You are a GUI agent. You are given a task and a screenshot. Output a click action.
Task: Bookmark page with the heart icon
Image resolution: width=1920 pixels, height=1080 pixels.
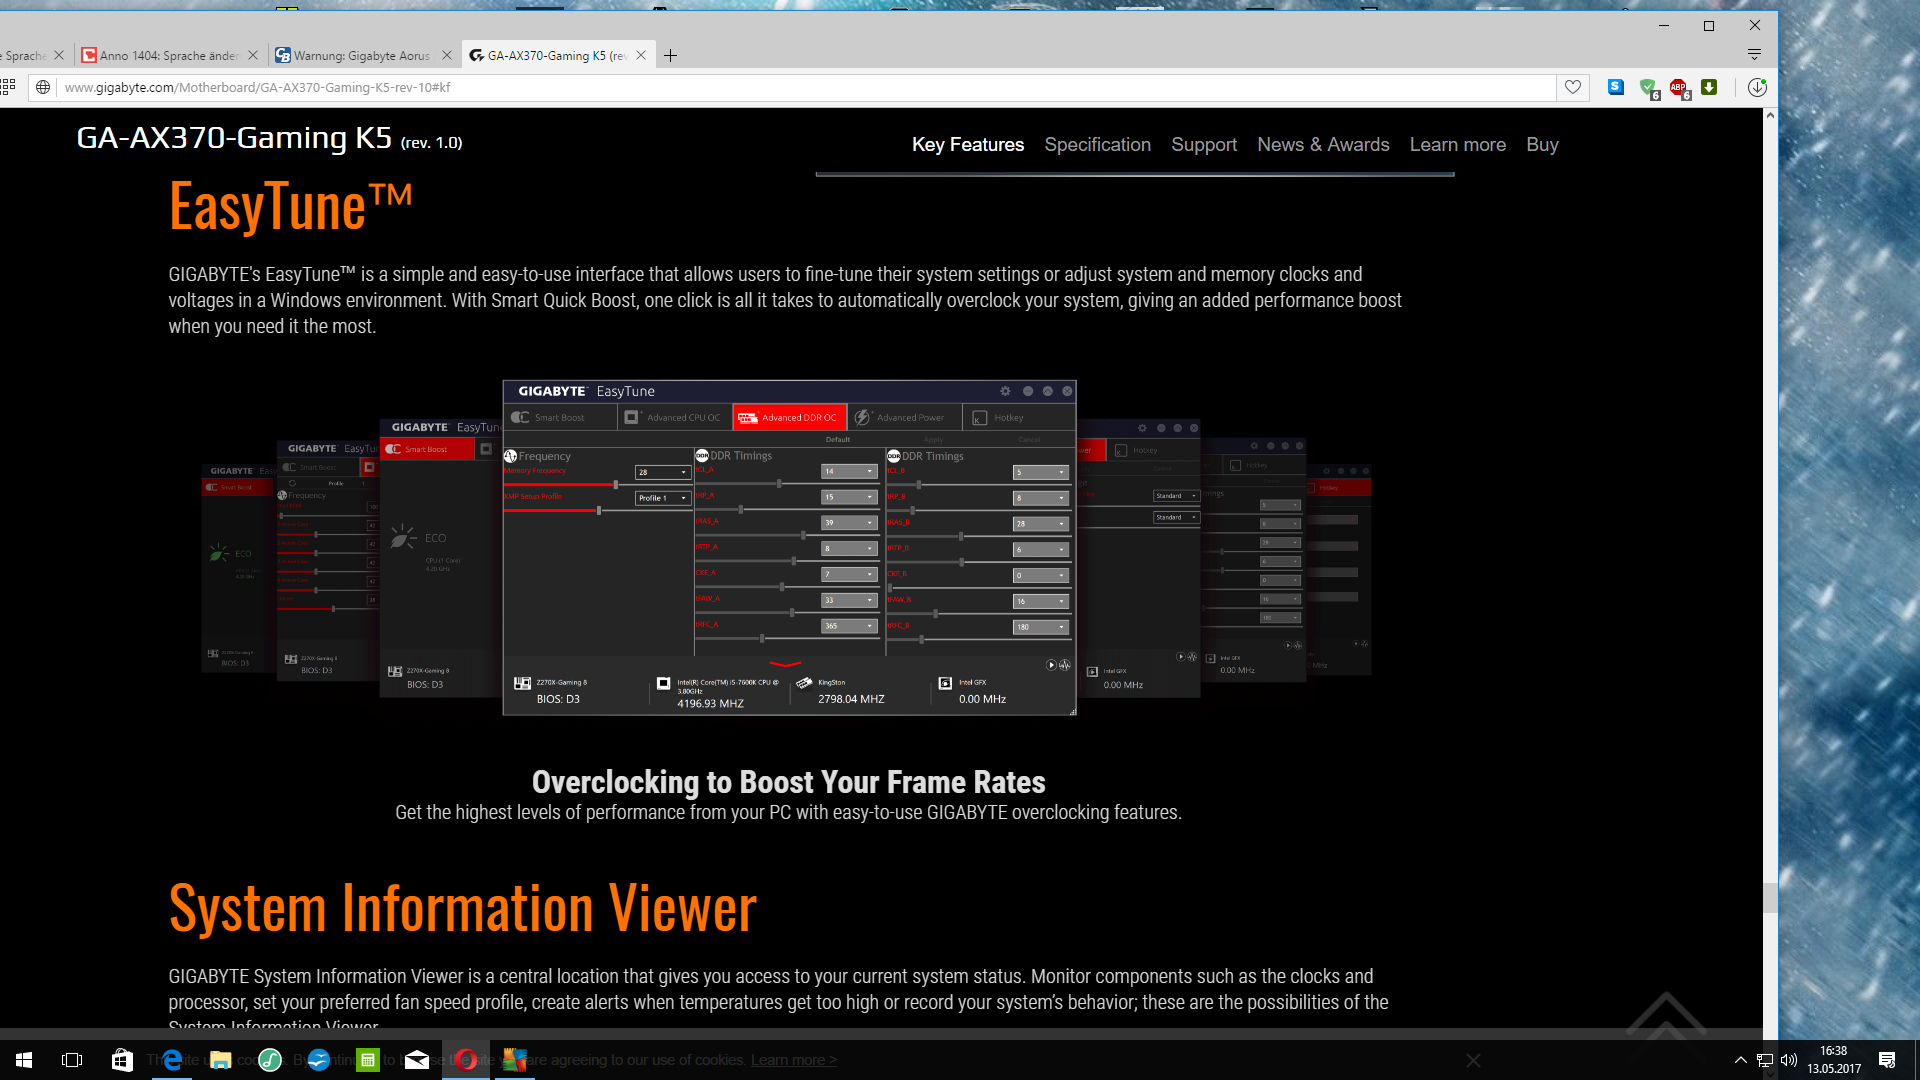1573,88
